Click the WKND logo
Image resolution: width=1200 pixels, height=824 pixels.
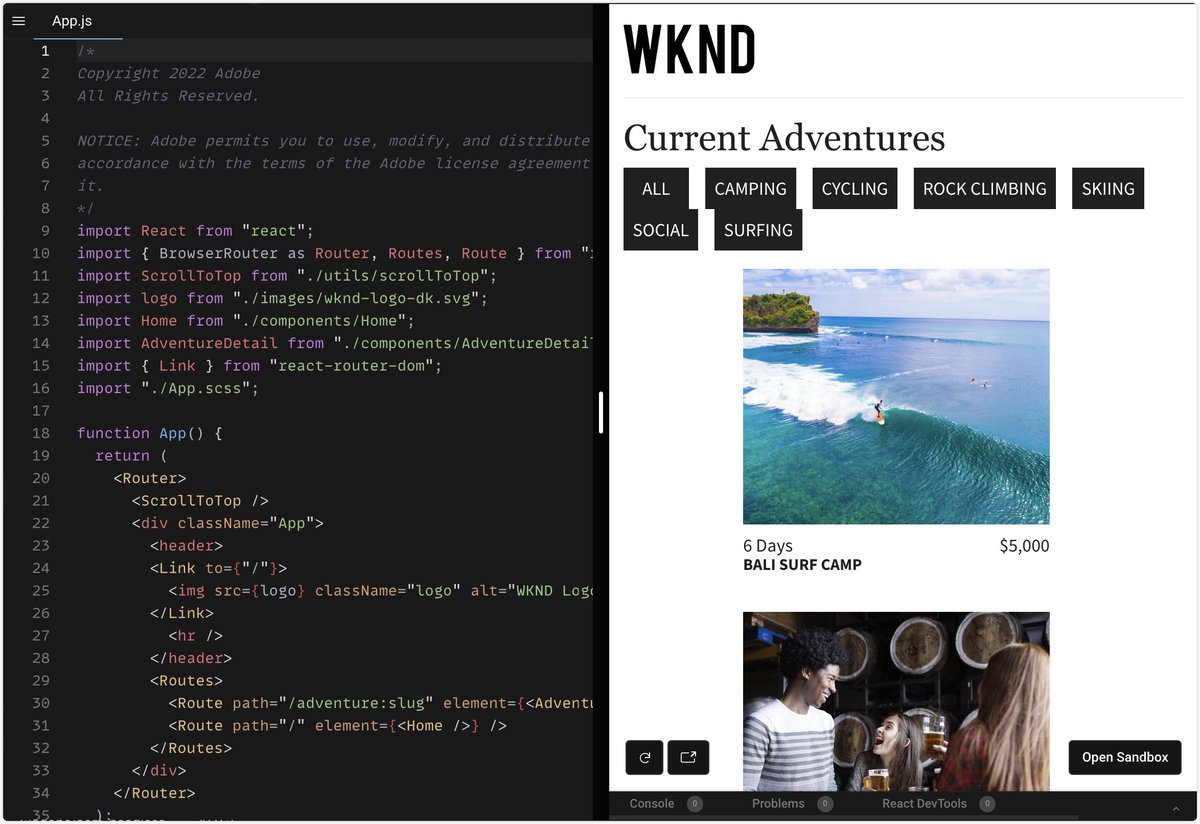pos(689,50)
